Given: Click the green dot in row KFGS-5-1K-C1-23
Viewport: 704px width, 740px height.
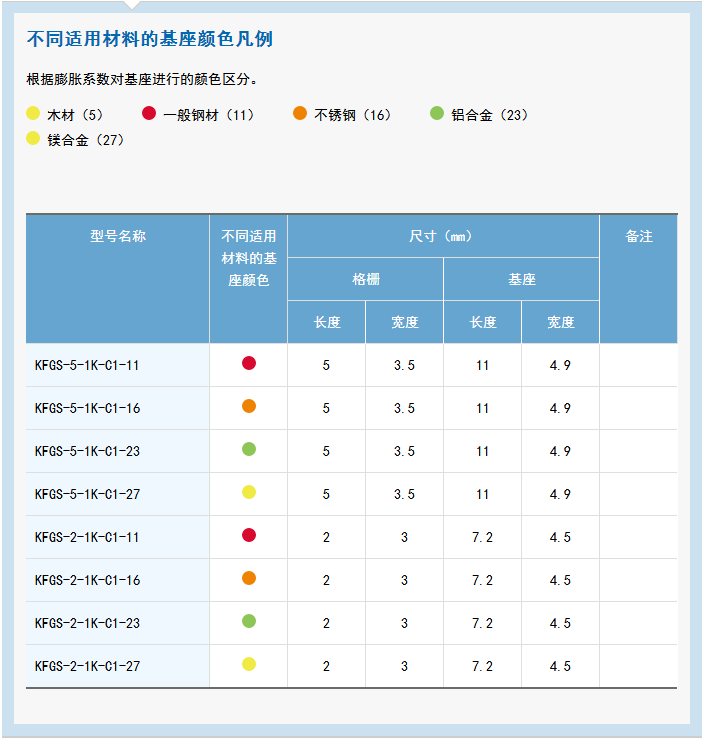Looking at the screenshot, I should point(249,449).
